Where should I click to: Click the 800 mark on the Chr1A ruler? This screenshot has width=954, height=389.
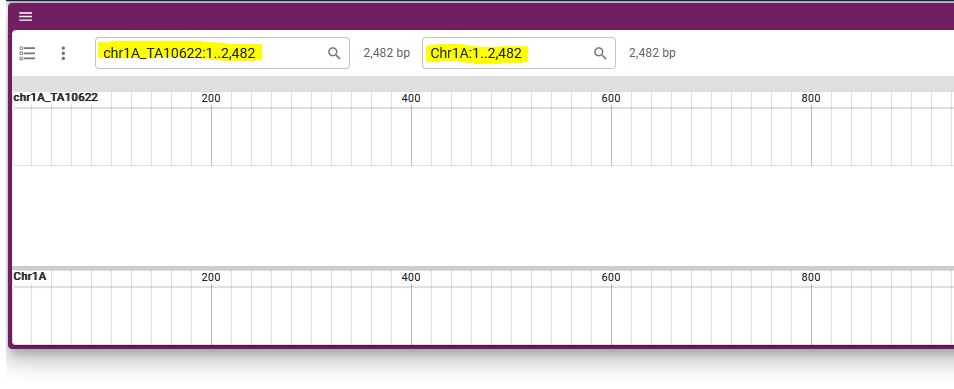point(811,277)
